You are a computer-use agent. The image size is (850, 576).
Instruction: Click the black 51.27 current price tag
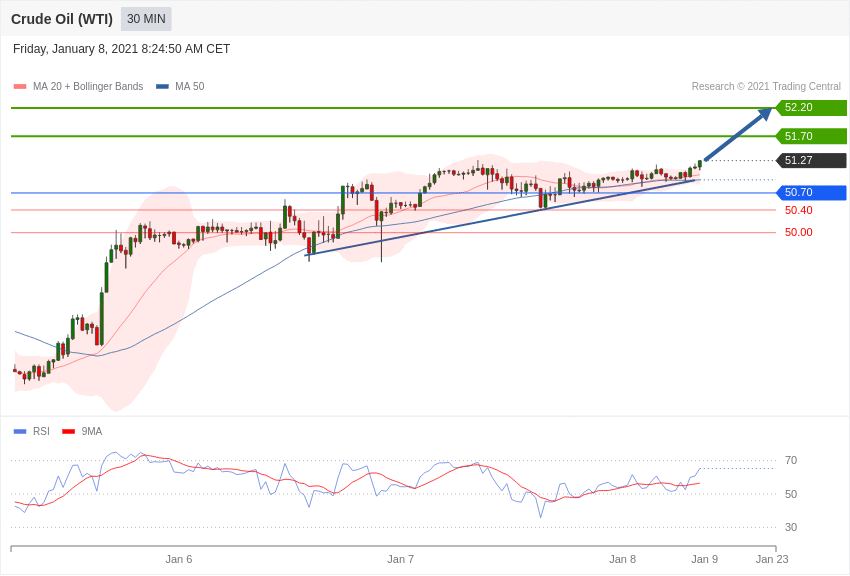coord(811,161)
